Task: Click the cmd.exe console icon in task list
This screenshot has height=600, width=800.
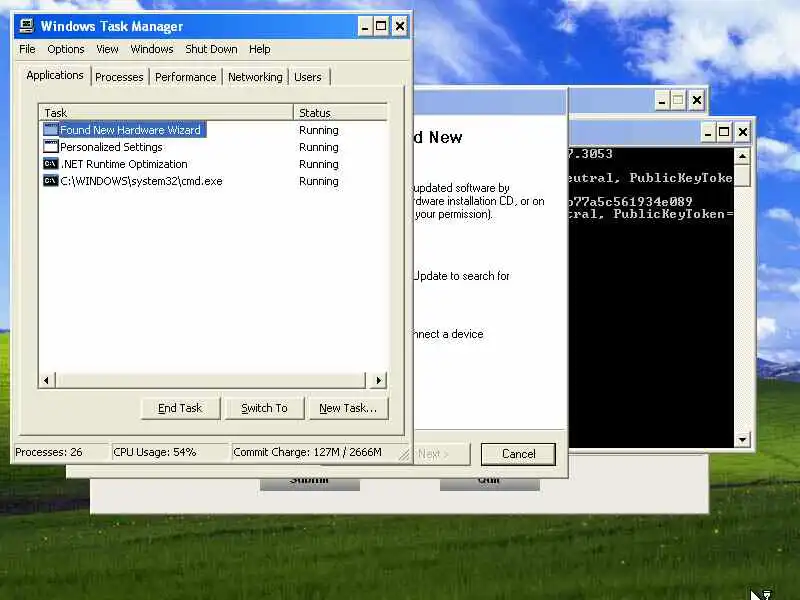Action: coord(51,181)
